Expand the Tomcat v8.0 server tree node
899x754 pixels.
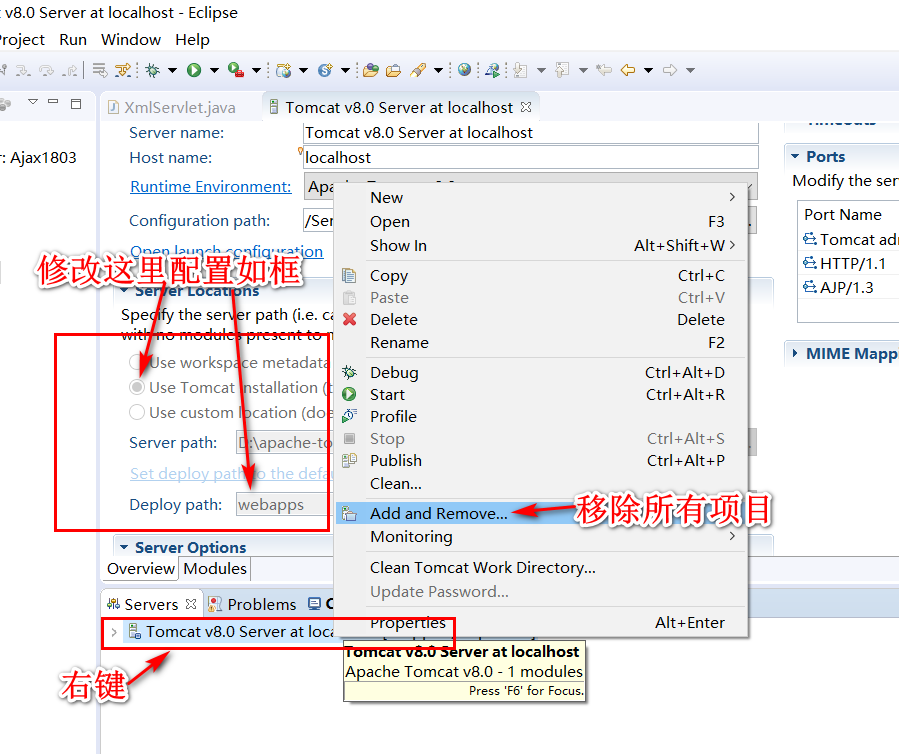114,632
